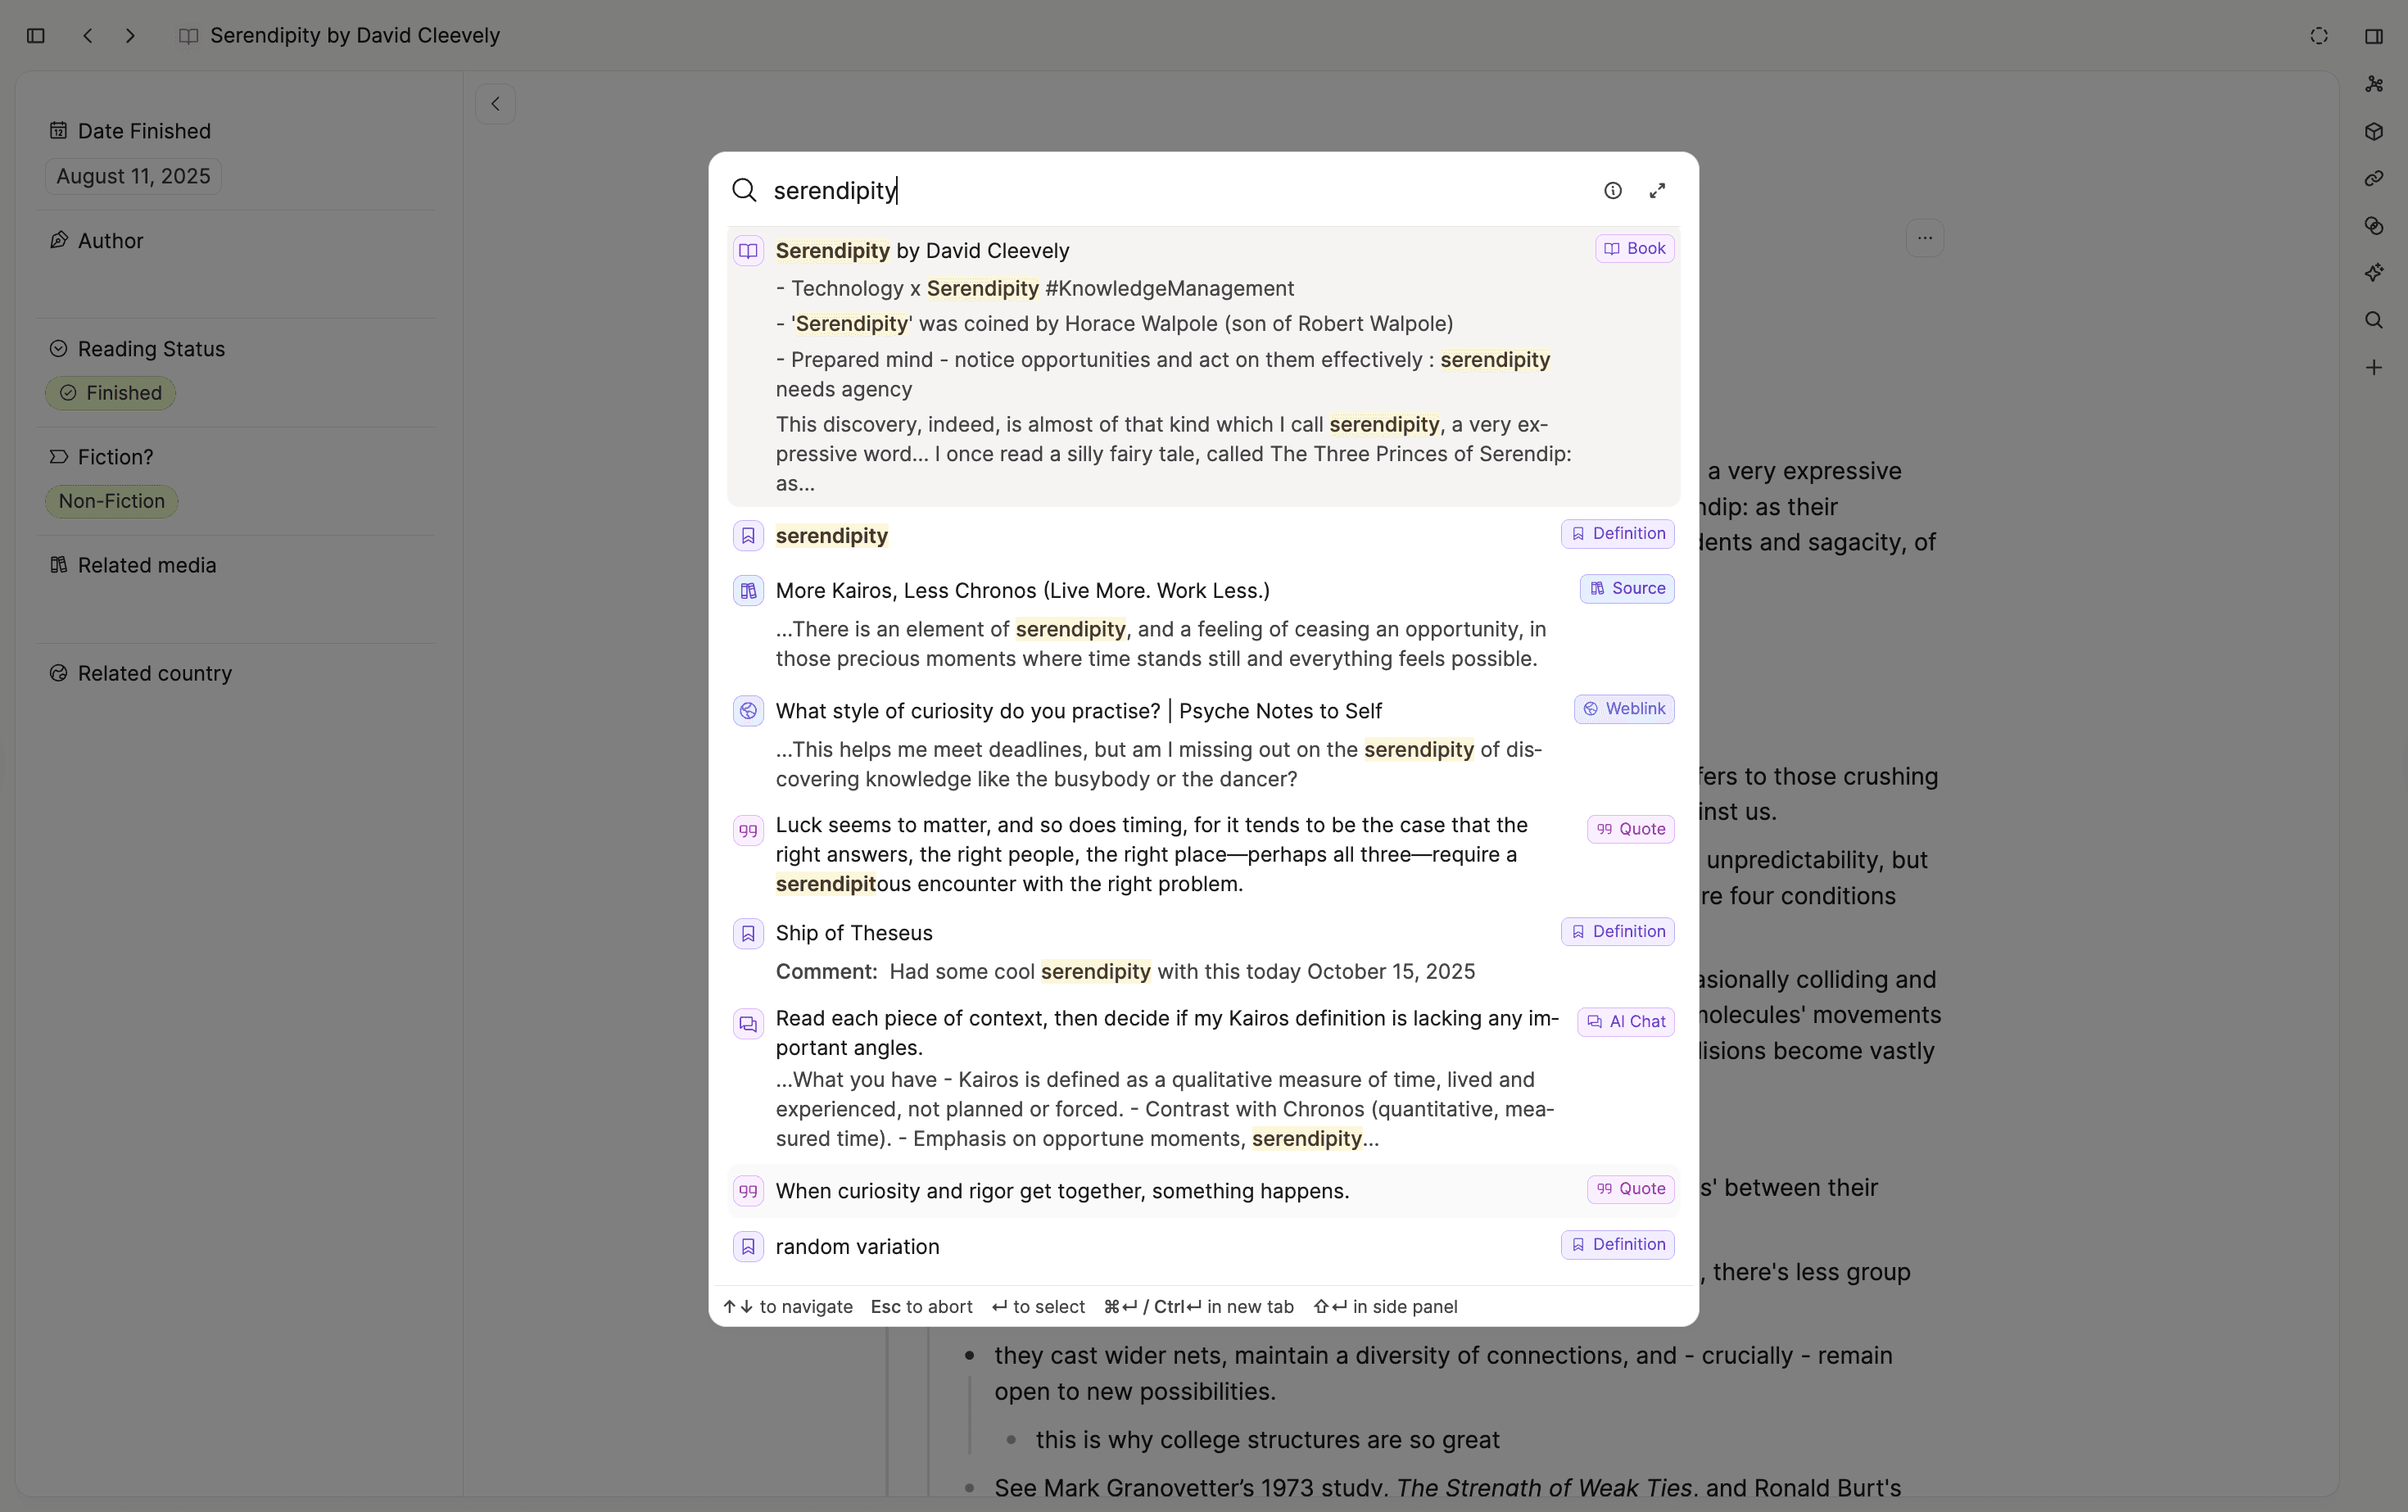Viewport: 2408px width, 1512px height.
Task: Toggle the Non-Fiction tag under Fiction?
Action: [x=111, y=500]
